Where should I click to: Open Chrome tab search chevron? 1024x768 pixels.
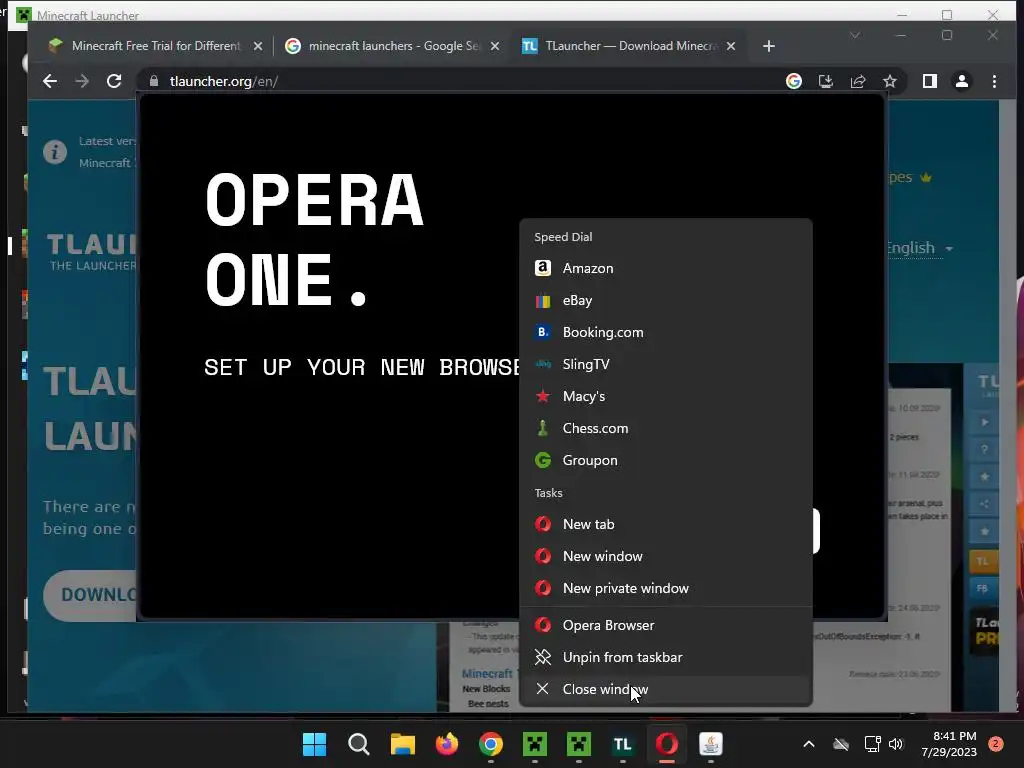(855, 35)
